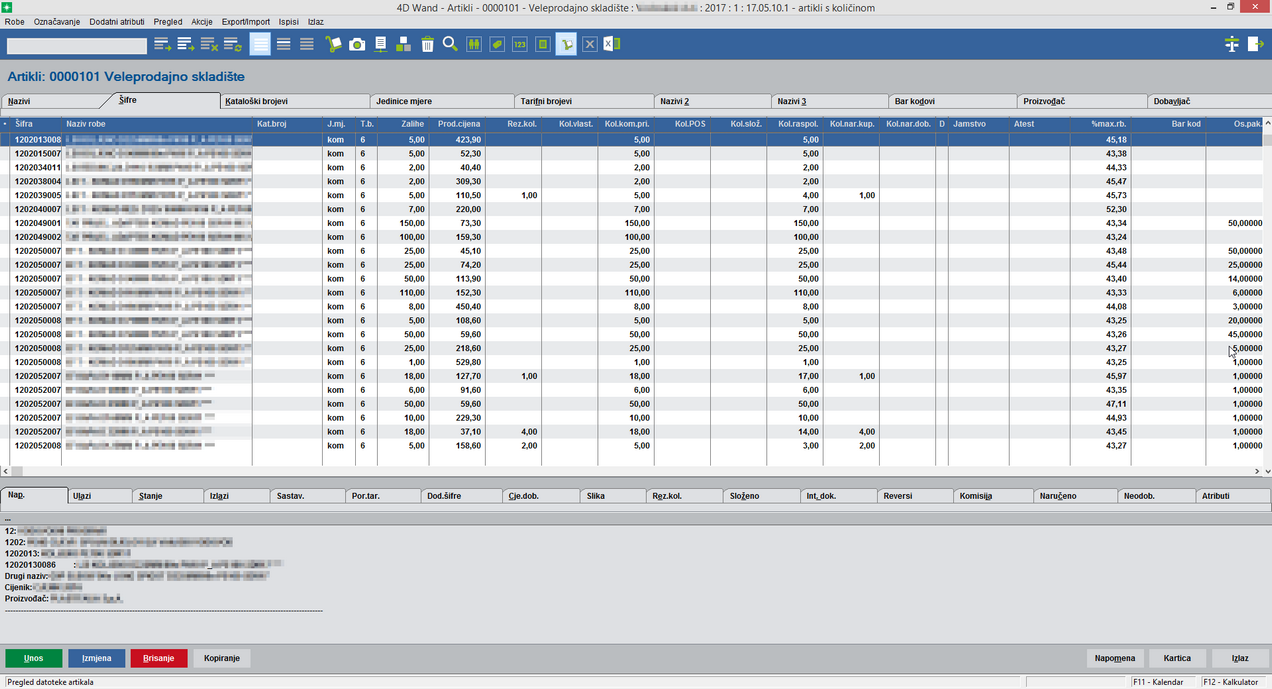The height and width of the screenshot is (689, 1272).
Task: Open the Ispisi menu
Action: tap(289, 21)
